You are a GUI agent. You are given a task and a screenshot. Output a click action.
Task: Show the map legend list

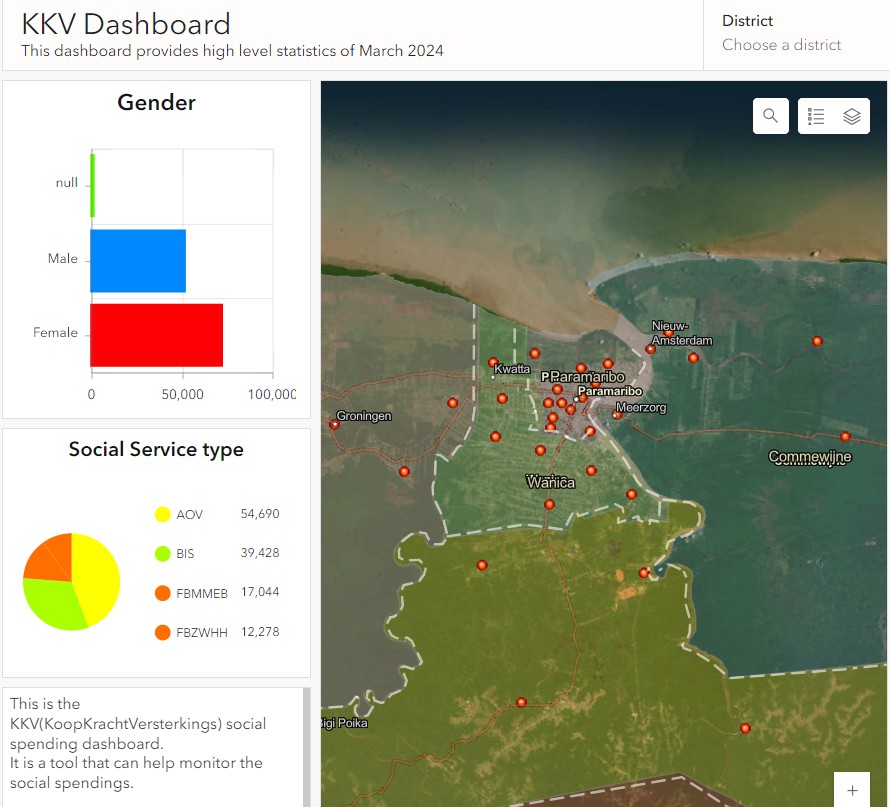[x=816, y=116]
